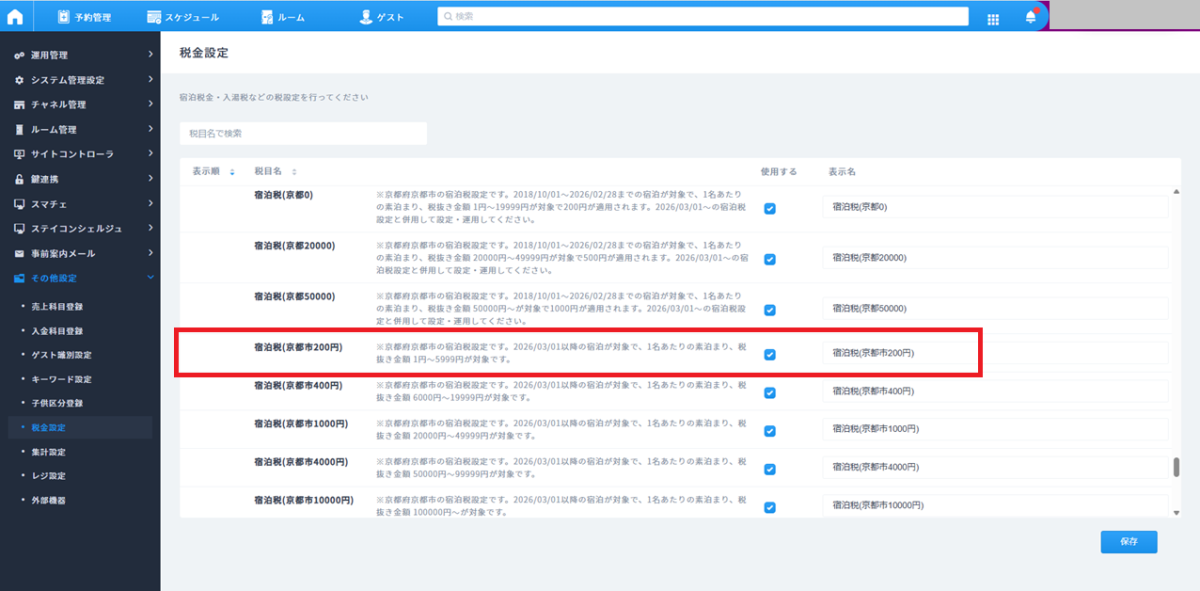This screenshot has width=1200, height=591.
Task: Click the ルーム icon in header
Action: click(267, 17)
